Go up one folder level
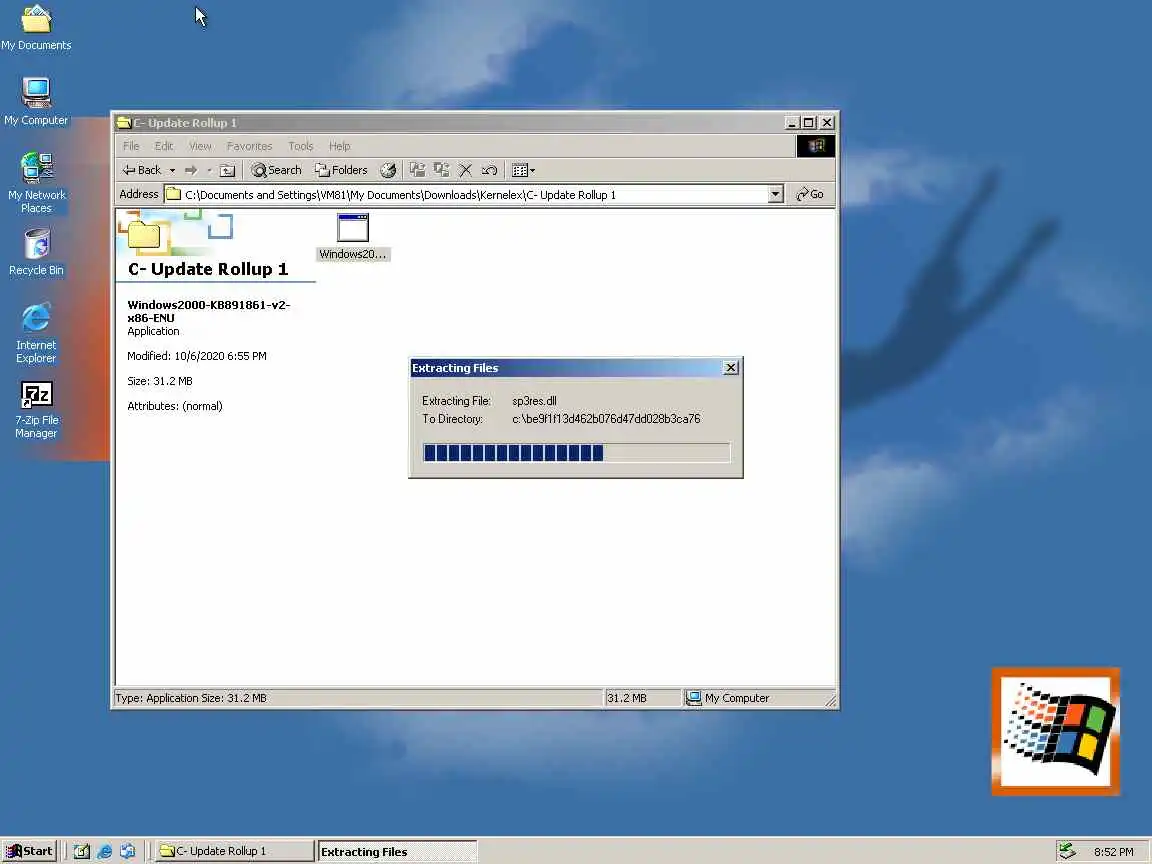This screenshot has width=1152, height=864. tap(228, 170)
